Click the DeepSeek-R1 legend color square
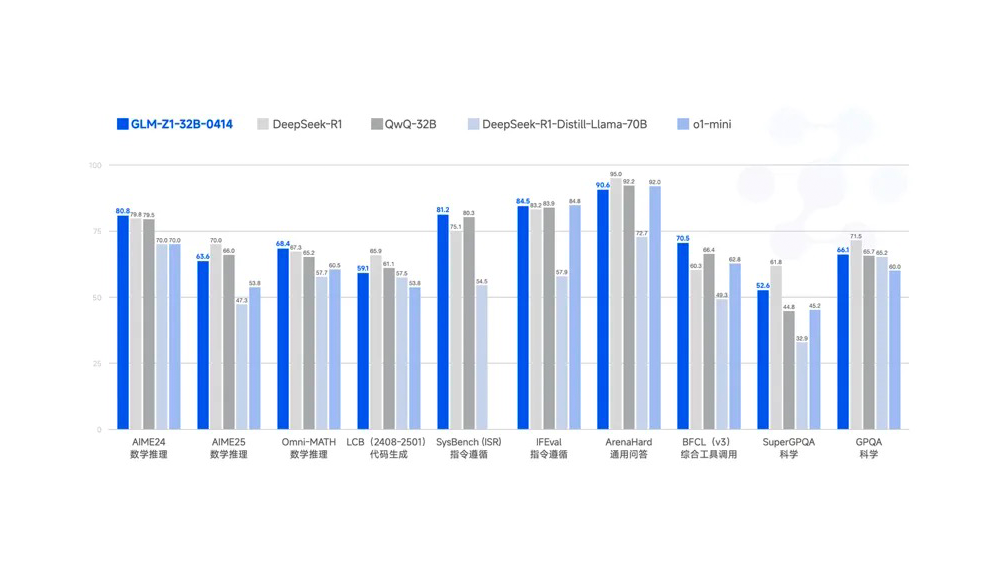The image size is (1000, 564). [263, 124]
